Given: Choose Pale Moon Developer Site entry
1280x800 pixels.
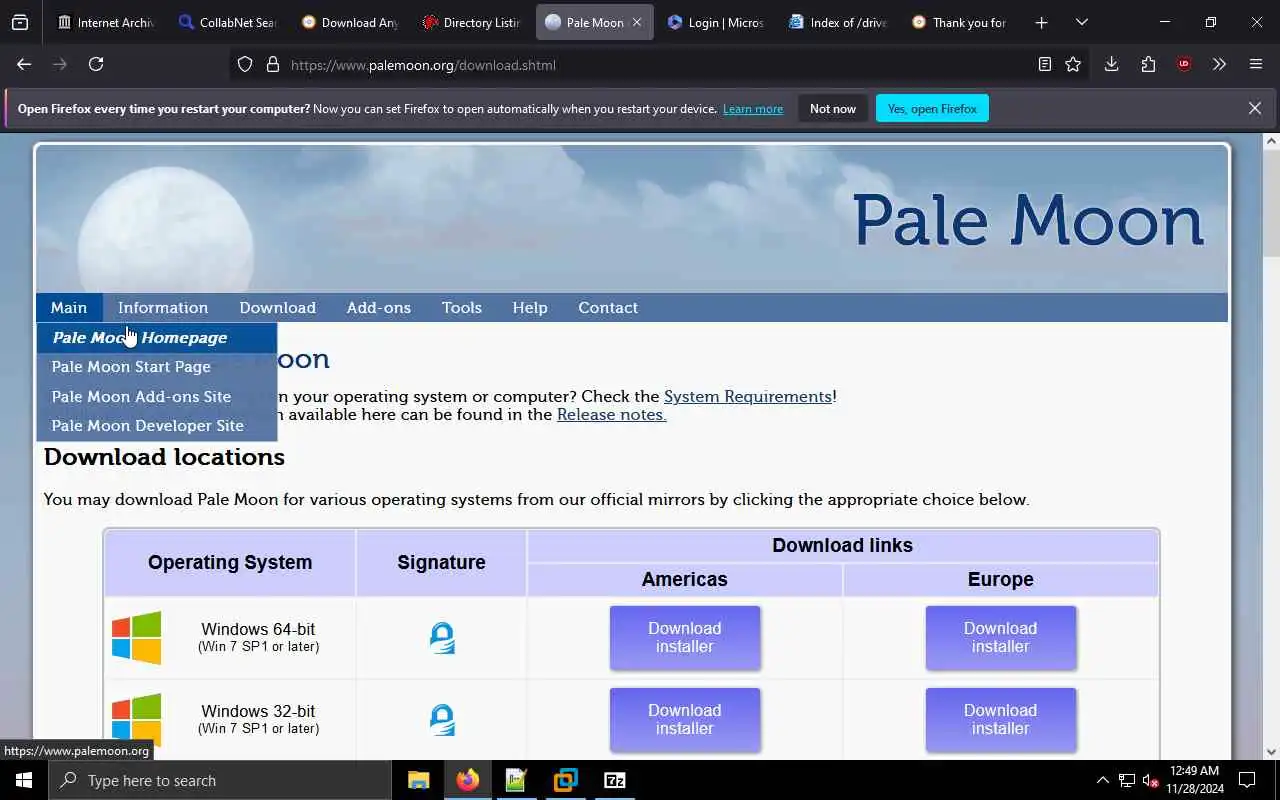Looking at the screenshot, I should [x=157, y=425].
